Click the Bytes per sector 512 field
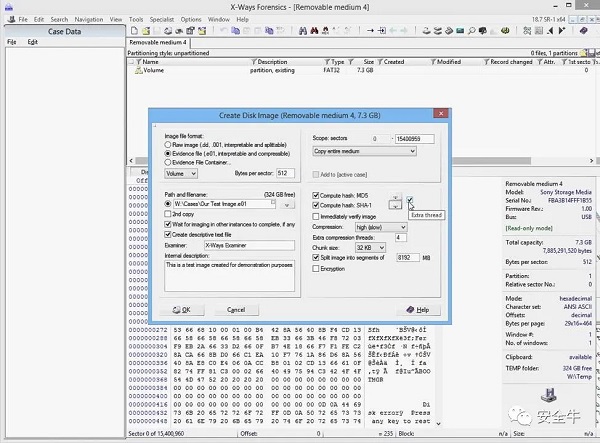 click(x=285, y=173)
